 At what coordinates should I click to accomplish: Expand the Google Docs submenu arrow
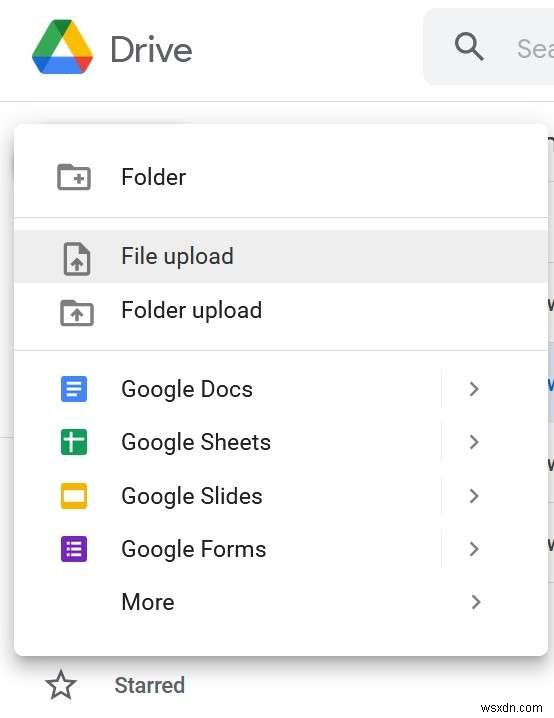click(x=474, y=389)
